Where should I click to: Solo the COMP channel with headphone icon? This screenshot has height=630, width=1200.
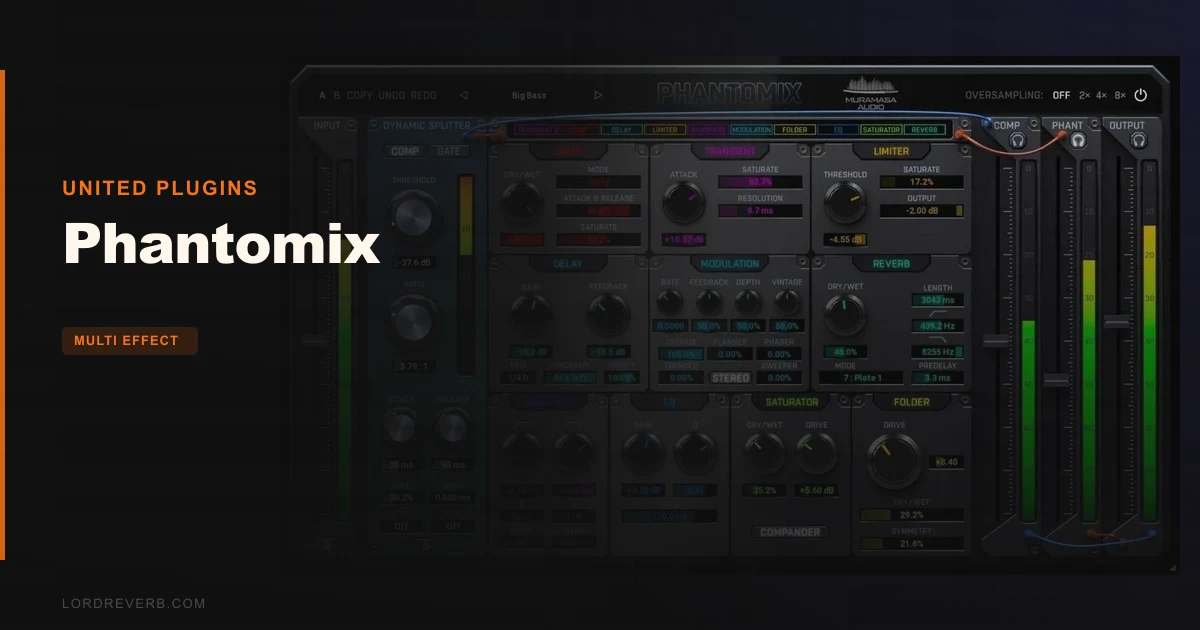click(1018, 142)
